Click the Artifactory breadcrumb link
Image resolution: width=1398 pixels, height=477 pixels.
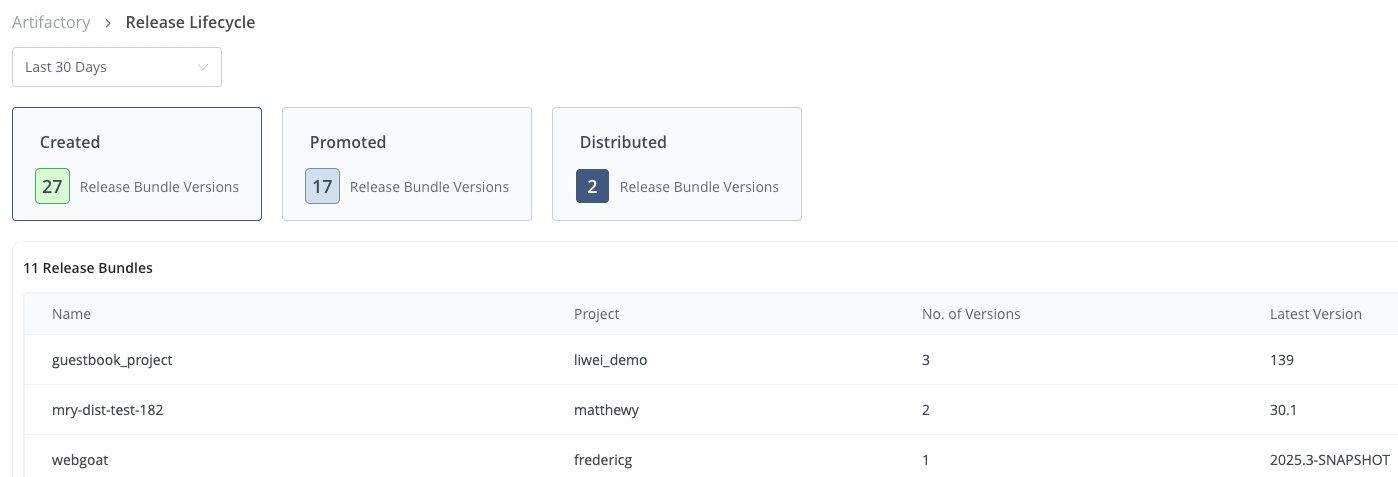coord(51,22)
